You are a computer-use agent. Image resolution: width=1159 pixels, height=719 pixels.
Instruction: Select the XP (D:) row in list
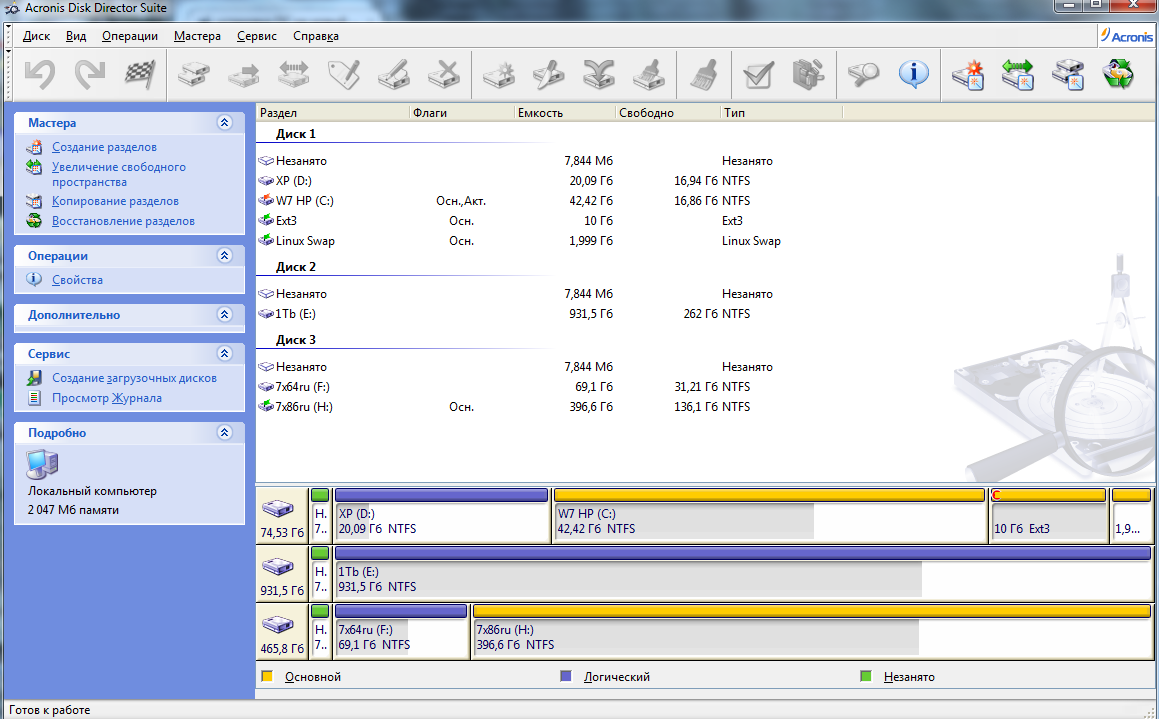tap(549, 181)
